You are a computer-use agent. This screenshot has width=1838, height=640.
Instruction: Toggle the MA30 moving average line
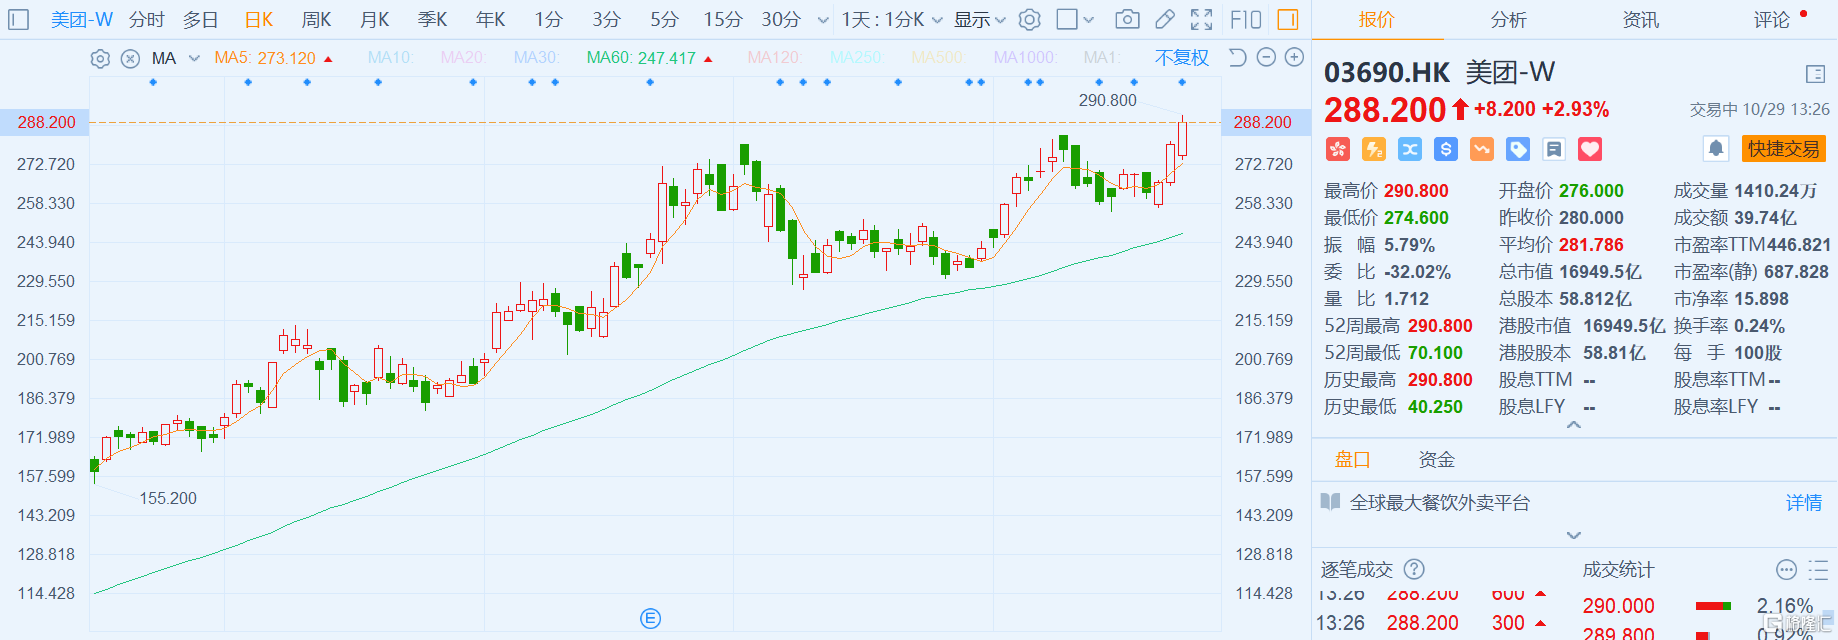click(x=536, y=58)
